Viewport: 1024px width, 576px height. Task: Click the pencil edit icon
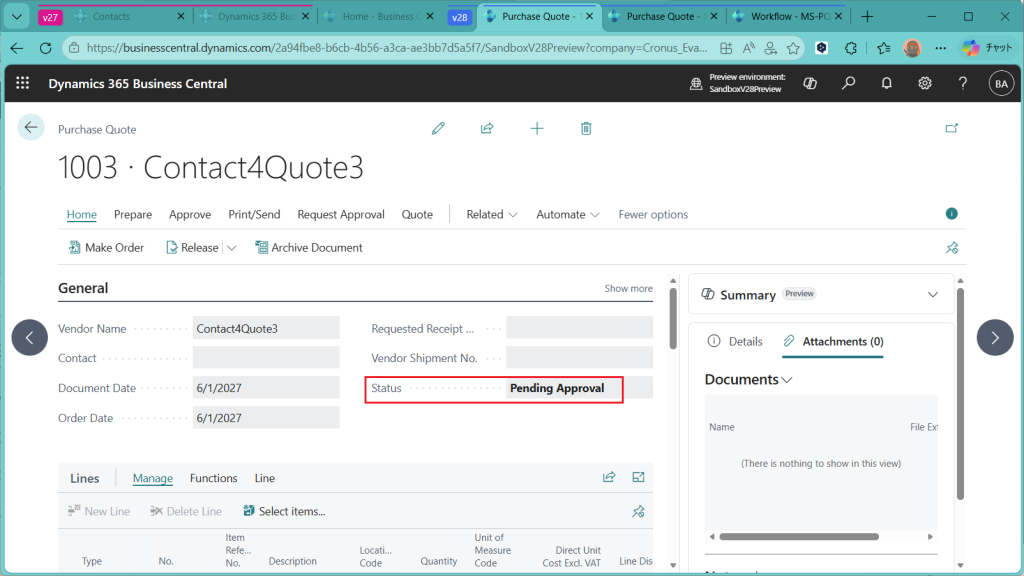[x=438, y=128]
